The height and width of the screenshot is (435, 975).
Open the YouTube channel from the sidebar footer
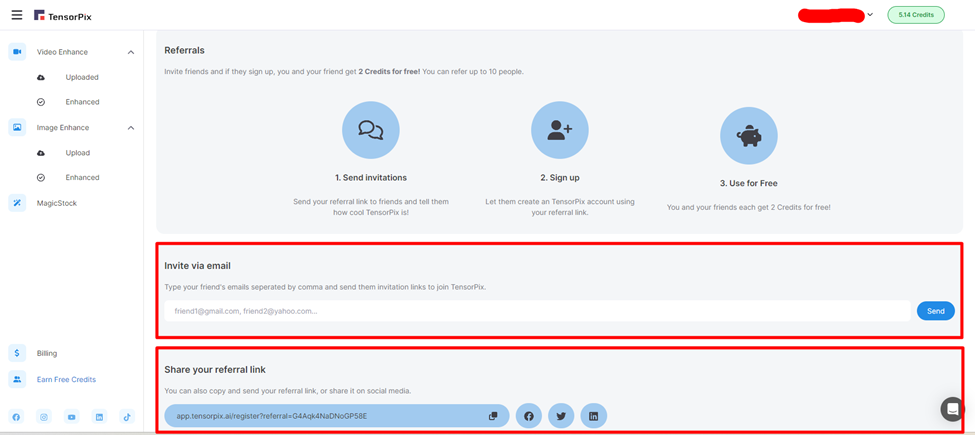pos(72,417)
